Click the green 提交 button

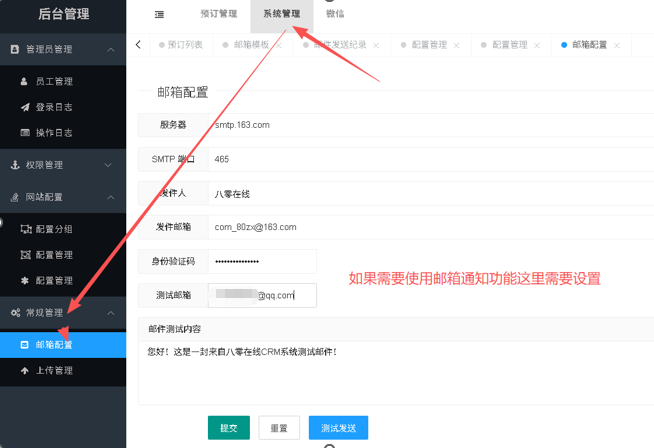pyautogui.click(x=228, y=428)
